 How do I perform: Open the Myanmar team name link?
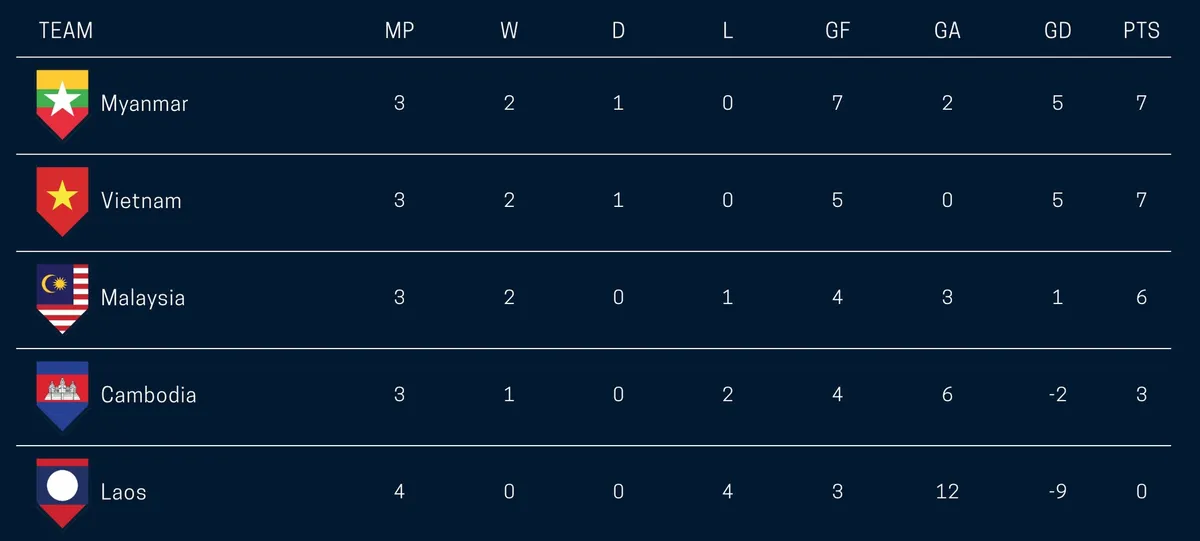click(x=144, y=104)
